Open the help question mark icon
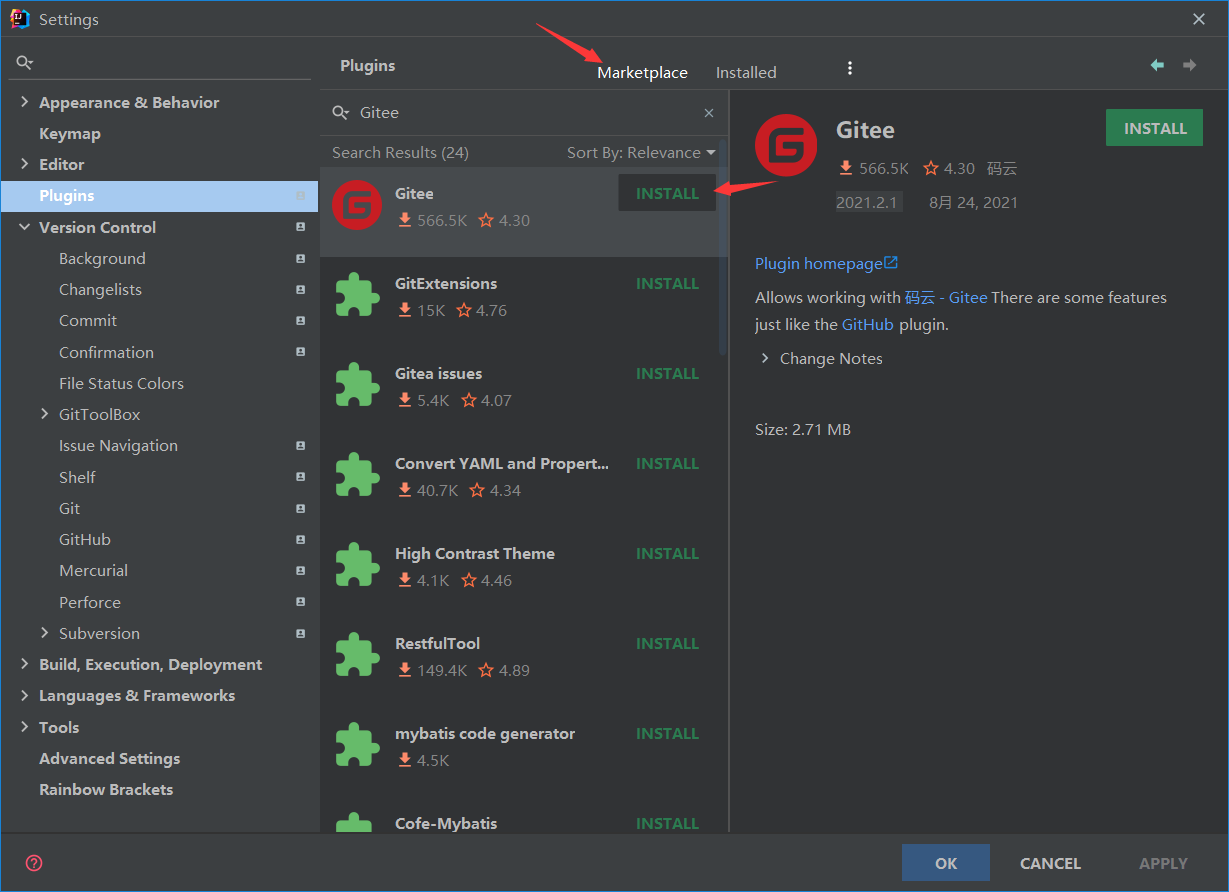The image size is (1229, 892). tap(34, 863)
